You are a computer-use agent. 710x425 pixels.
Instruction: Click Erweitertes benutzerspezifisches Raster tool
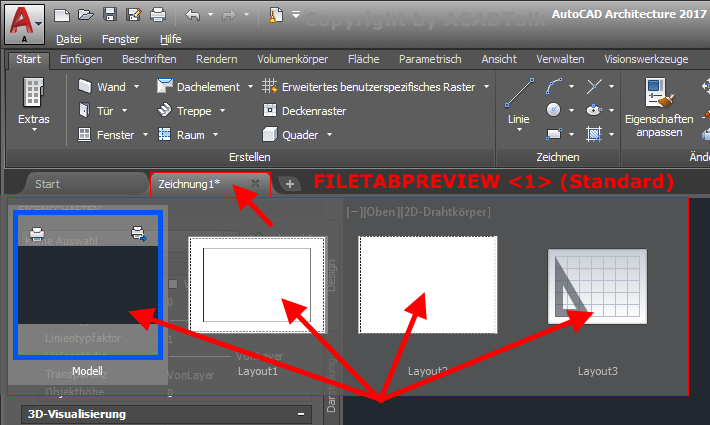[x=369, y=86]
